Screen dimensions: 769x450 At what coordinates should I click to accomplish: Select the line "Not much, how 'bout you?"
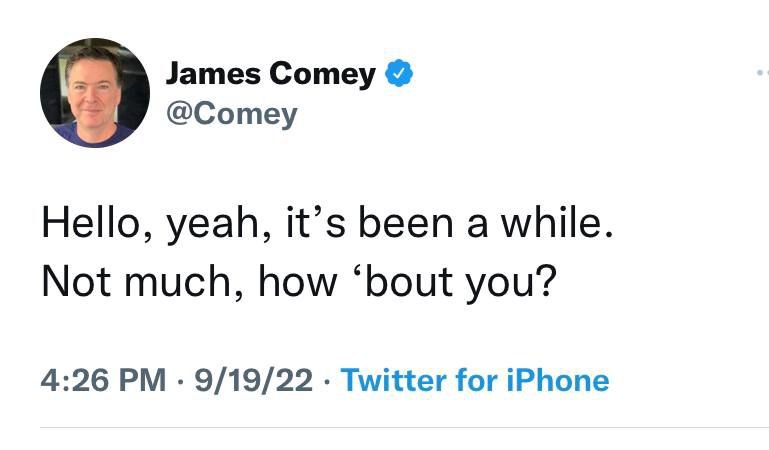pyautogui.click(x=299, y=282)
